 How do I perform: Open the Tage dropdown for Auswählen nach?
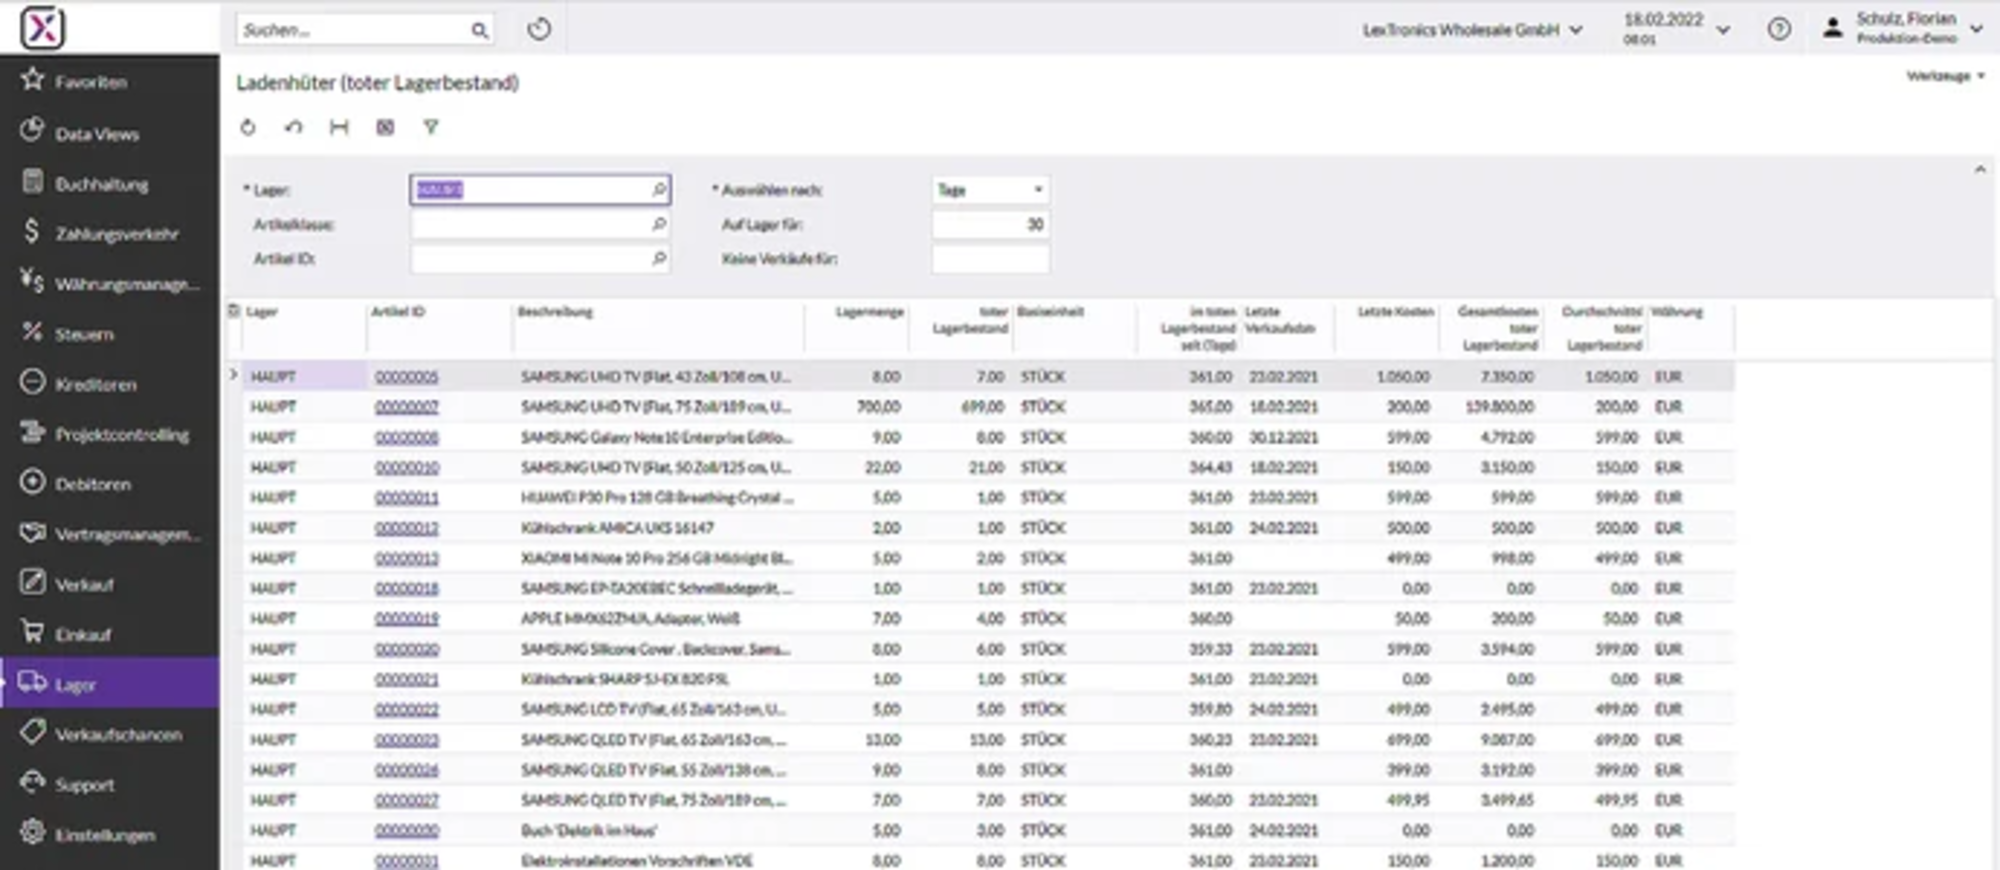pyautogui.click(x=990, y=190)
